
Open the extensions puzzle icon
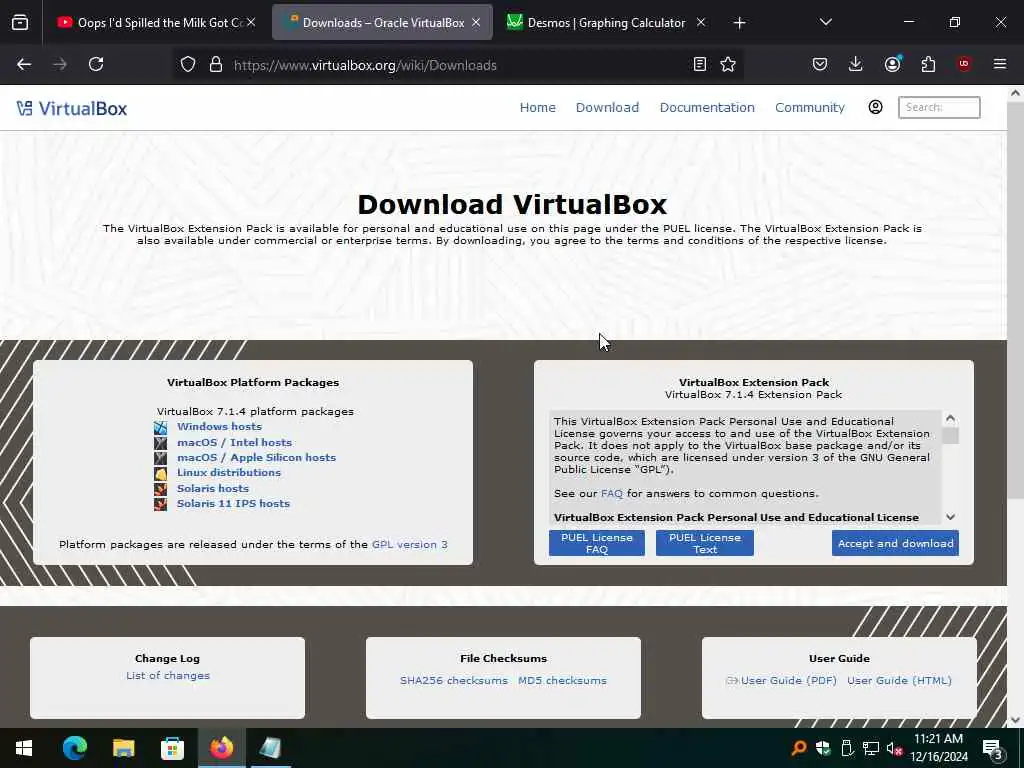click(928, 64)
